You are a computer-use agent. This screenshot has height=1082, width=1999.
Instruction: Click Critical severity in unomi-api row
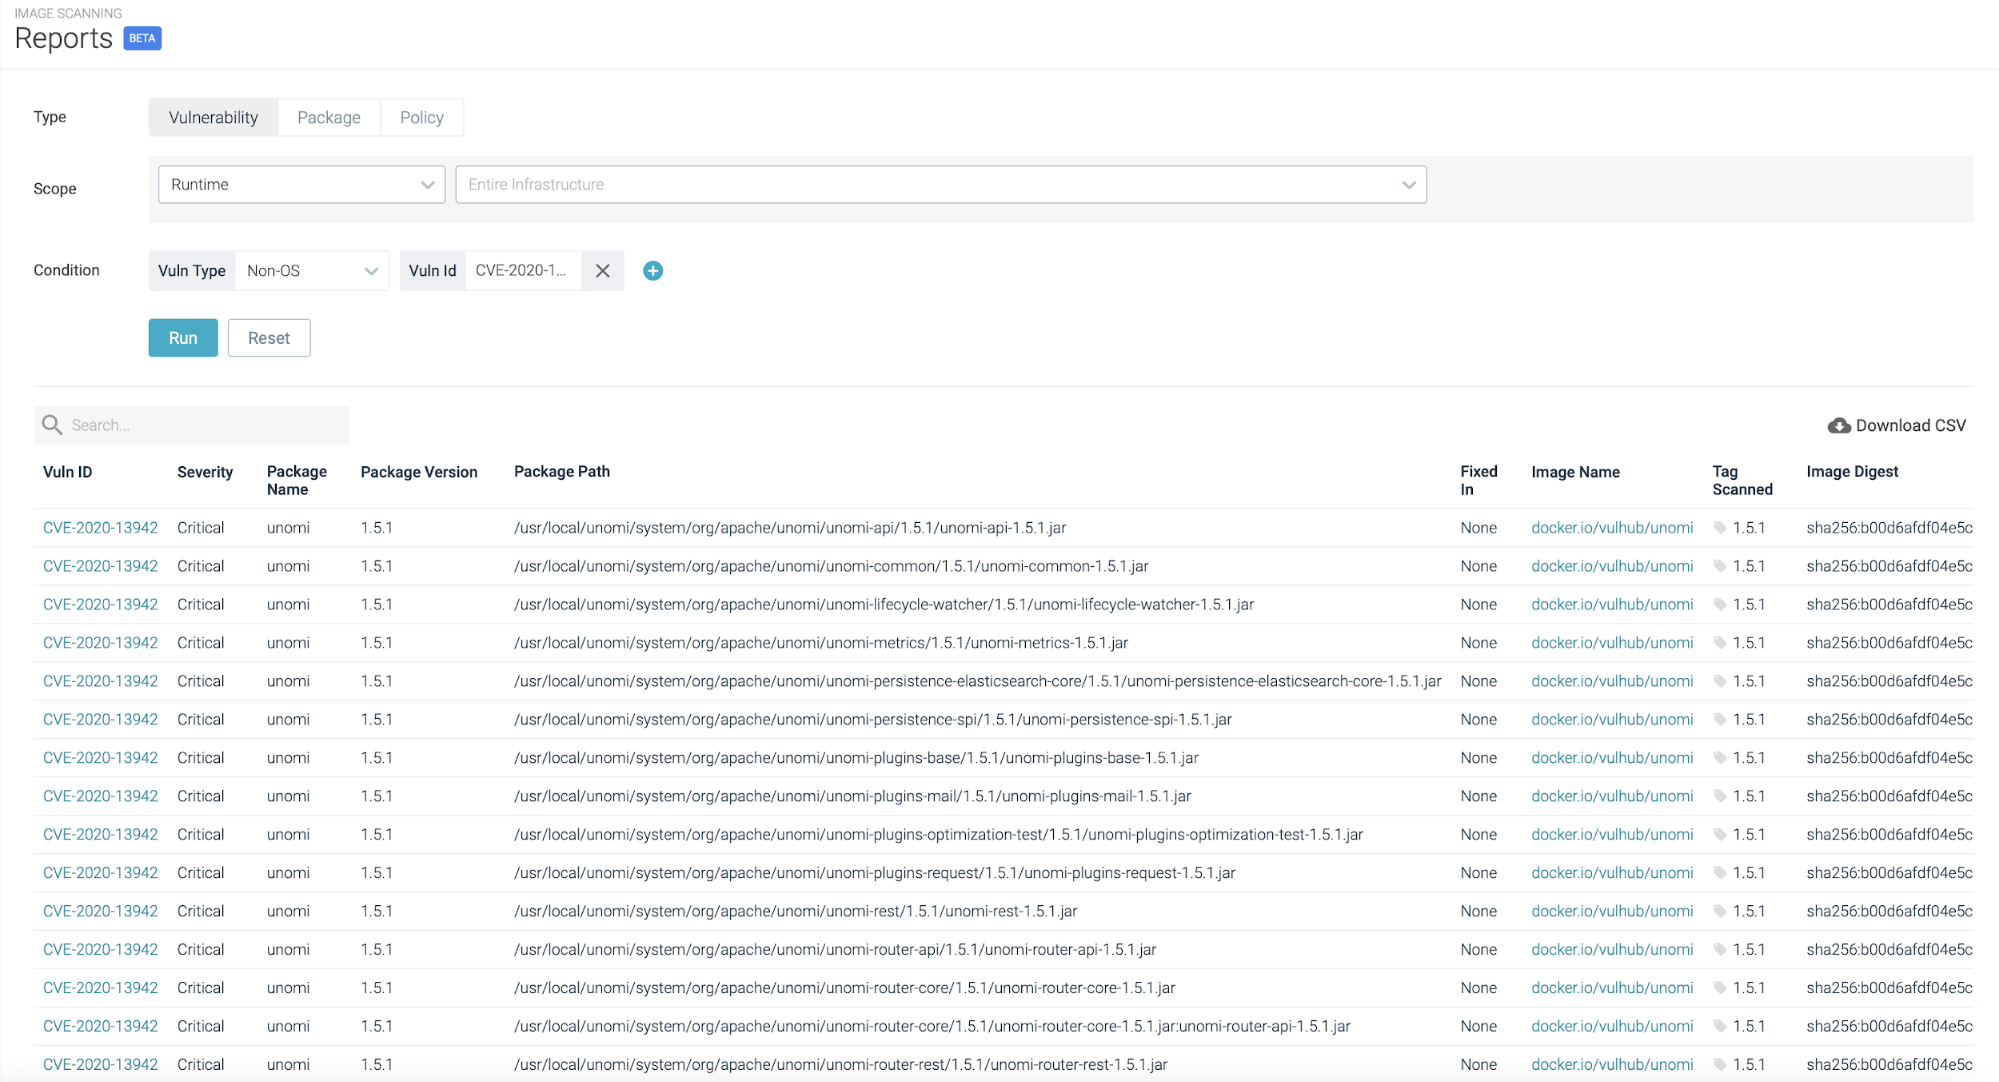[x=201, y=528]
